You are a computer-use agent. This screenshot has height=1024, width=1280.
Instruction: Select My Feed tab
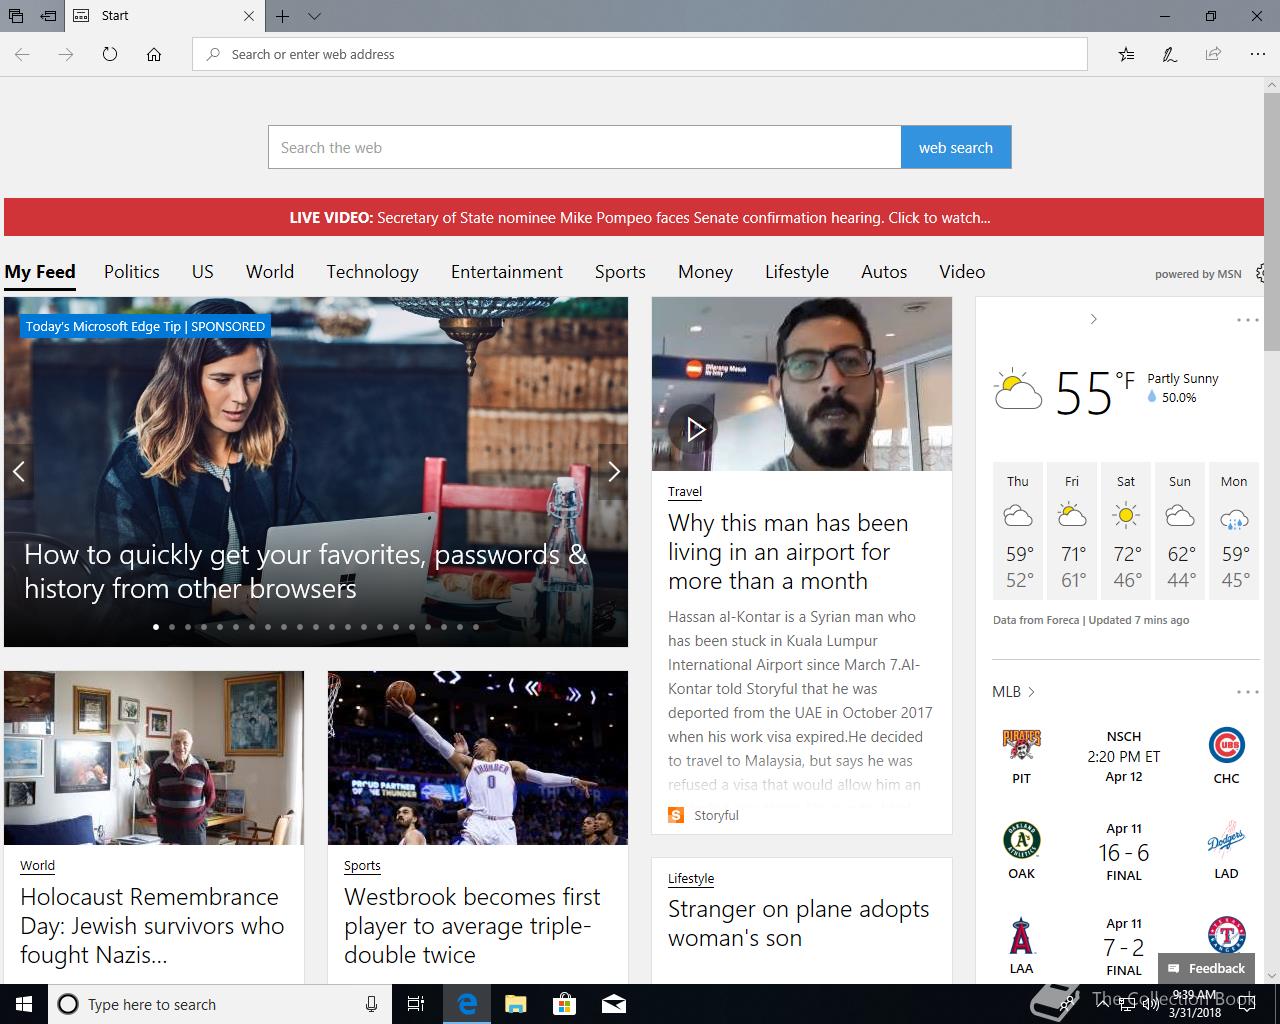pos(40,272)
